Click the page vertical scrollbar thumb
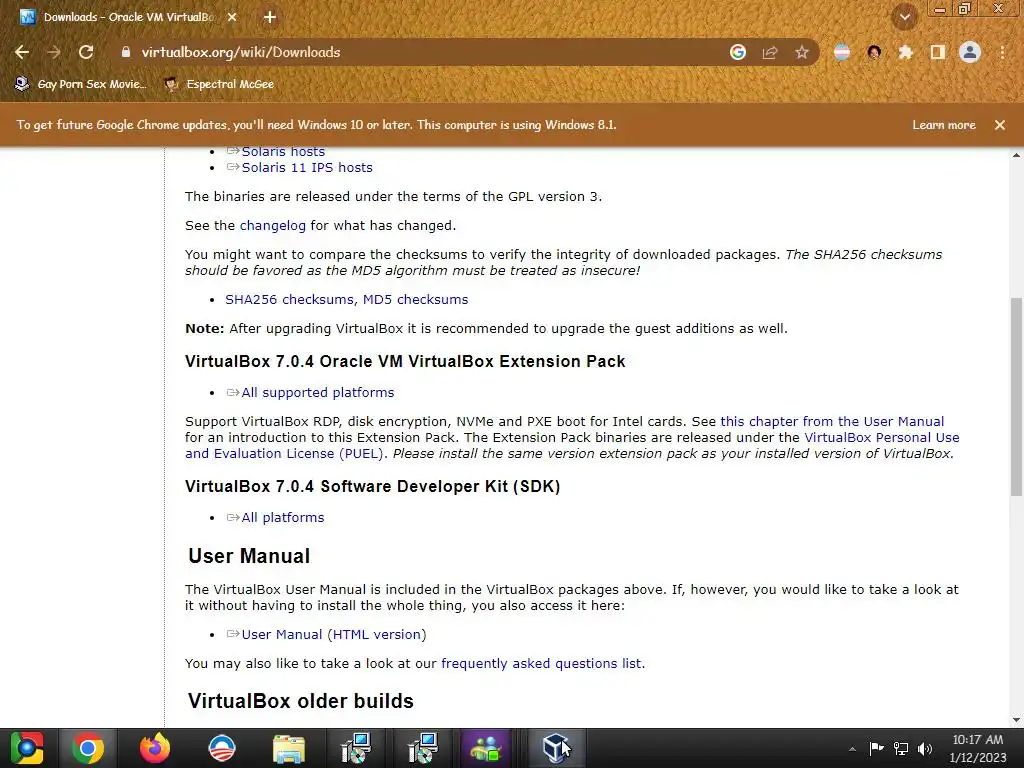 pyautogui.click(x=1016, y=396)
